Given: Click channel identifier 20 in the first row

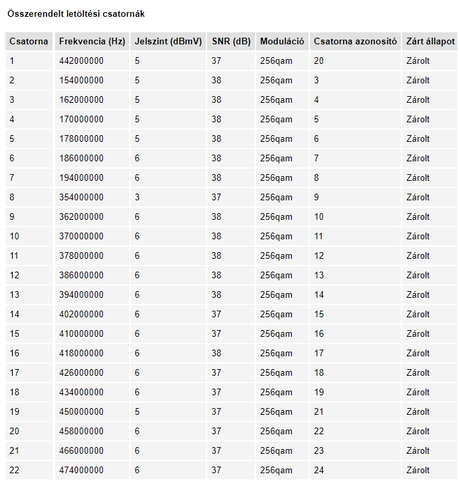Looking at the screenshot, I should click(319, 61).
